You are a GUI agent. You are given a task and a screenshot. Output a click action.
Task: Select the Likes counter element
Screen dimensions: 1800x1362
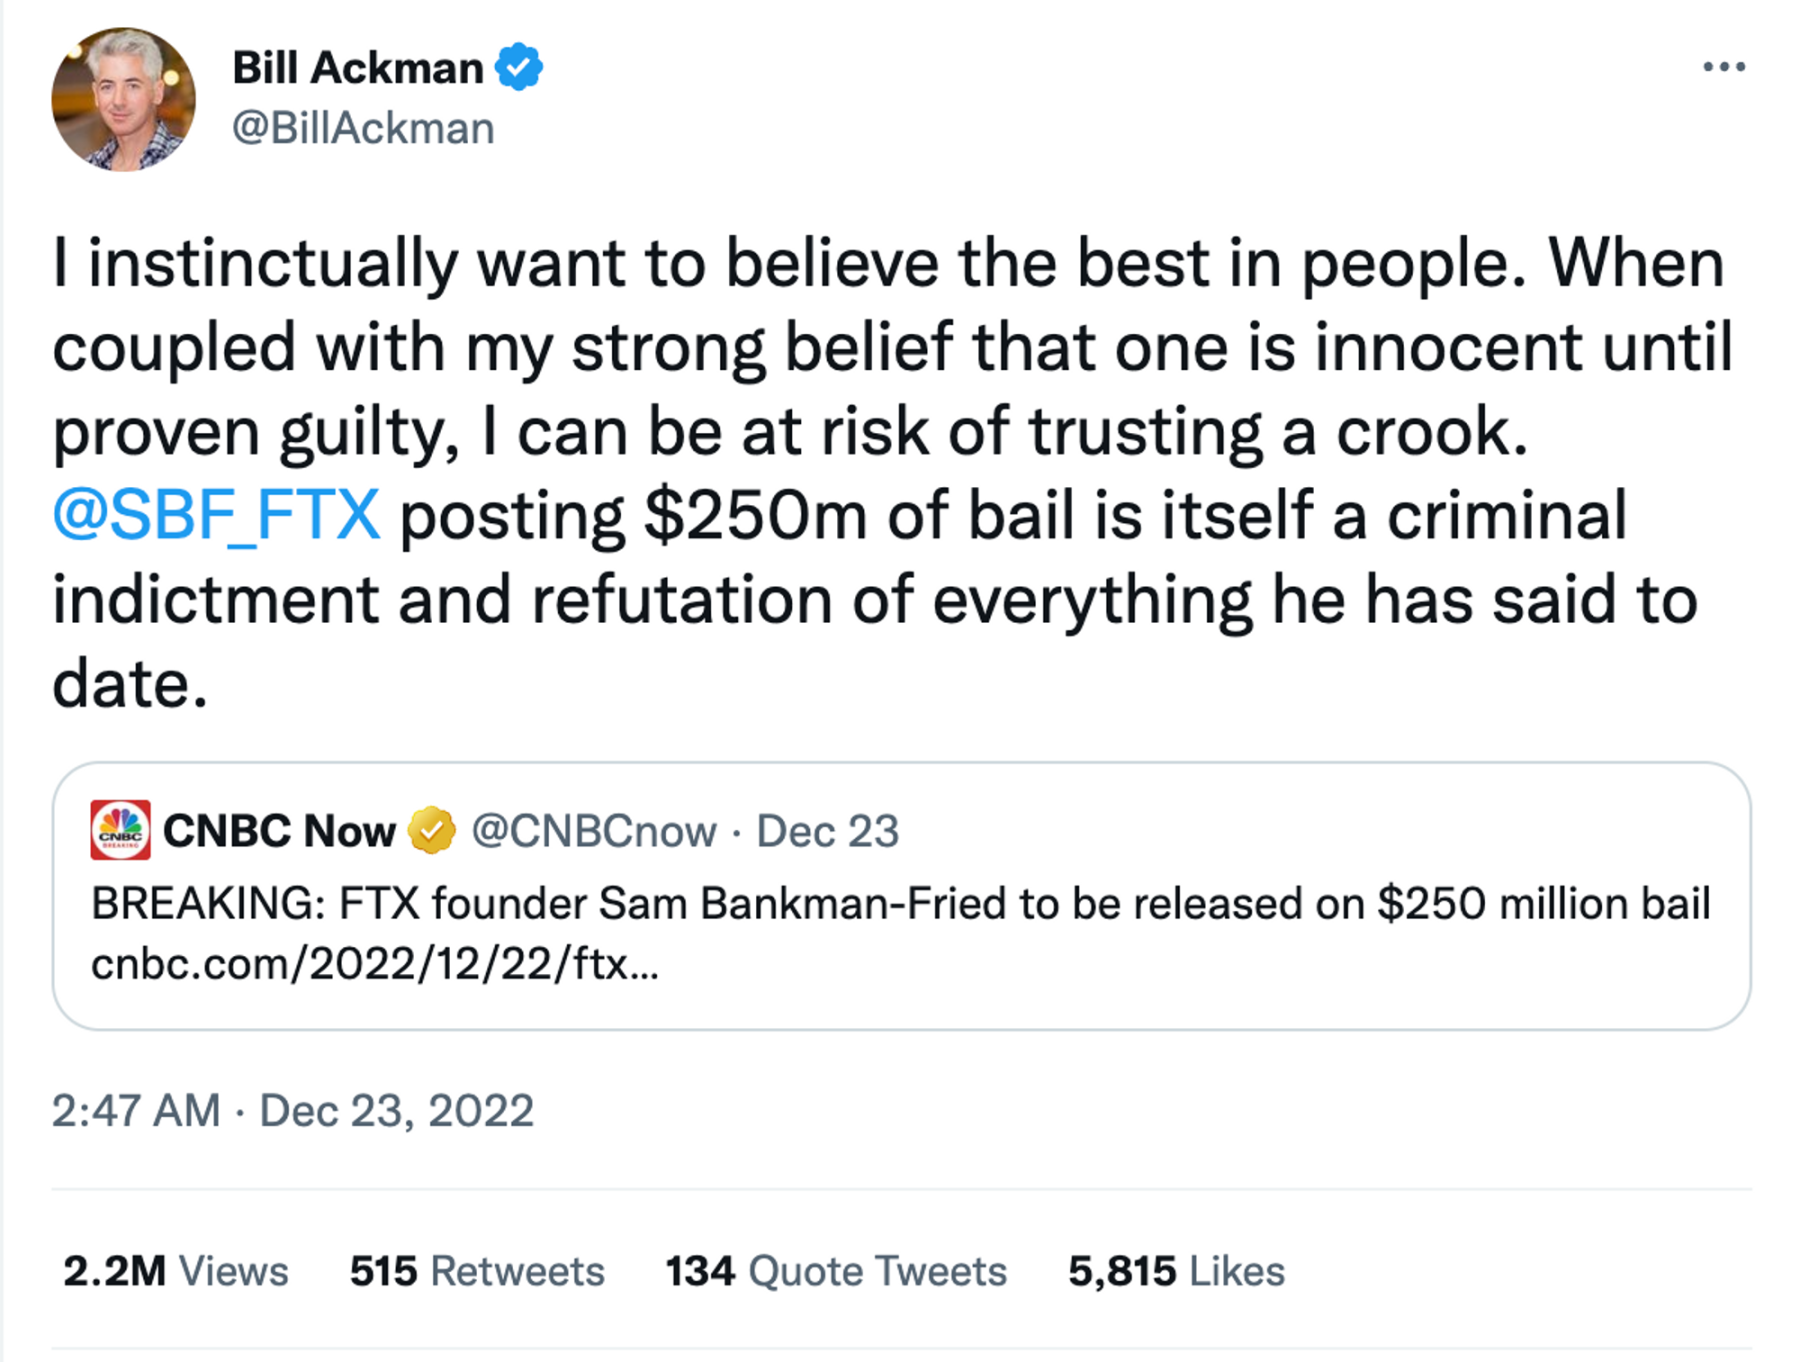click(1177, 1270)
